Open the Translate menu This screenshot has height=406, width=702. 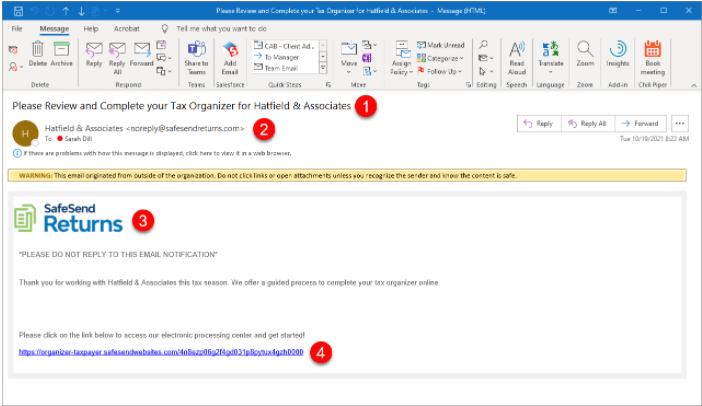point(551,58)
